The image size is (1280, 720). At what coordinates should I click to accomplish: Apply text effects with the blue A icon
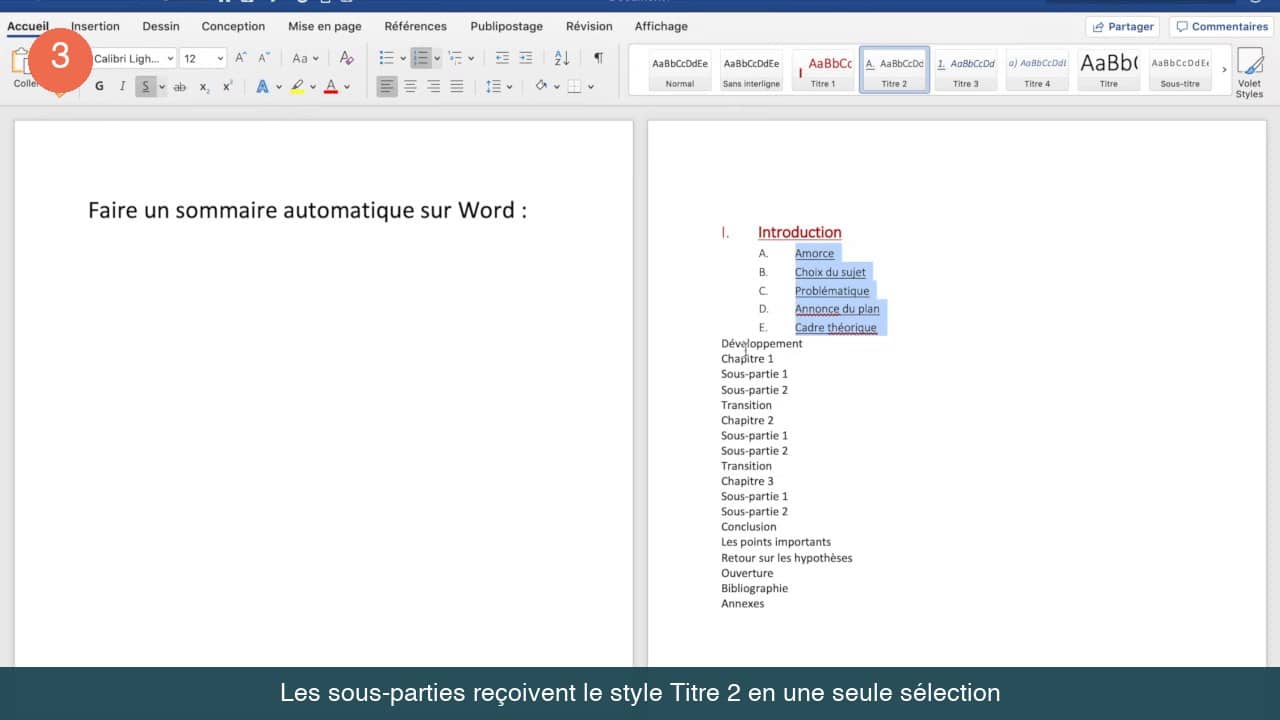point(262,87)
